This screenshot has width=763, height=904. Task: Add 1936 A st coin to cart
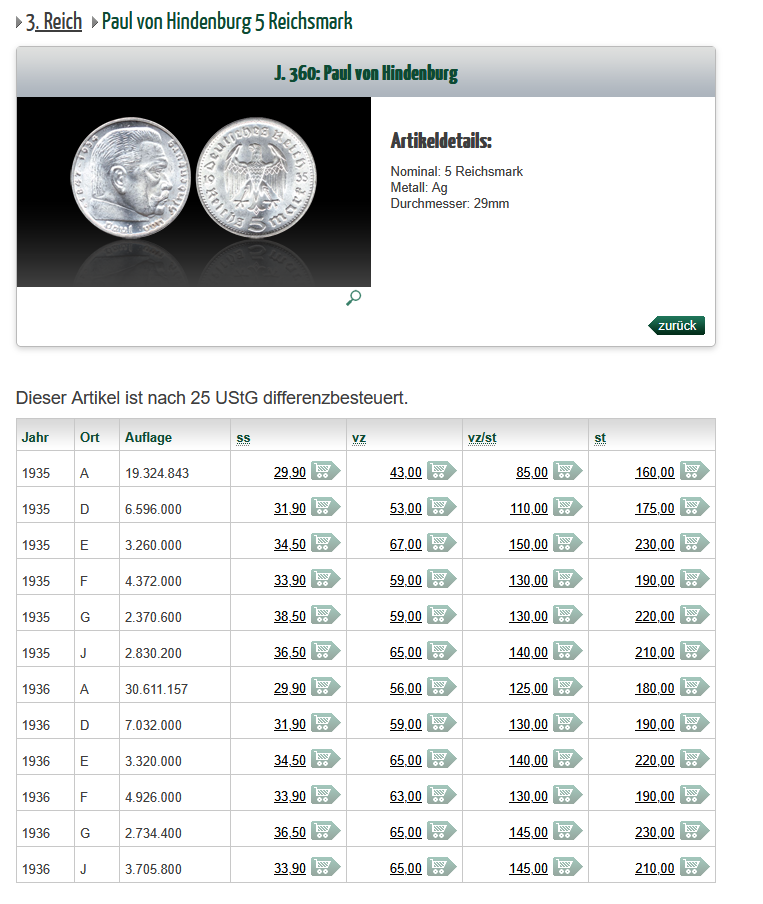pyautogui.click(x=694, y=687)
